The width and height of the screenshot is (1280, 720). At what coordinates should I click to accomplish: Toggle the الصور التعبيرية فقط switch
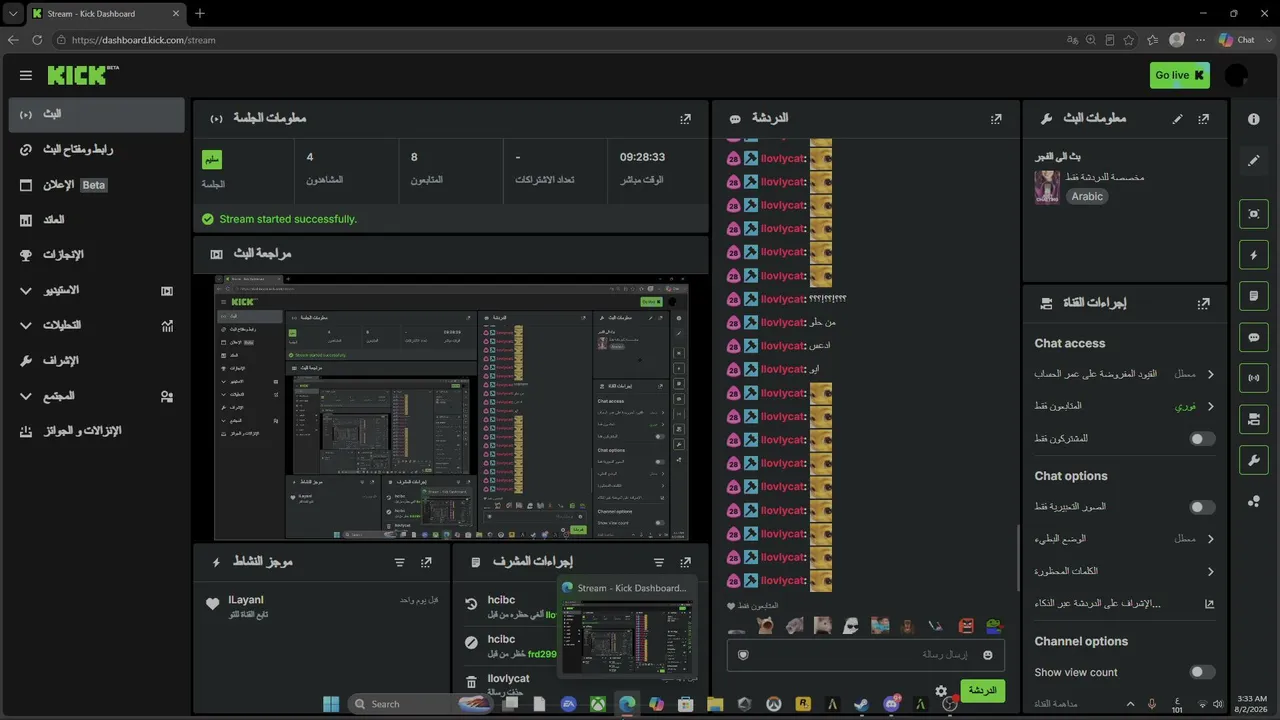click(x=1202, y=507)
